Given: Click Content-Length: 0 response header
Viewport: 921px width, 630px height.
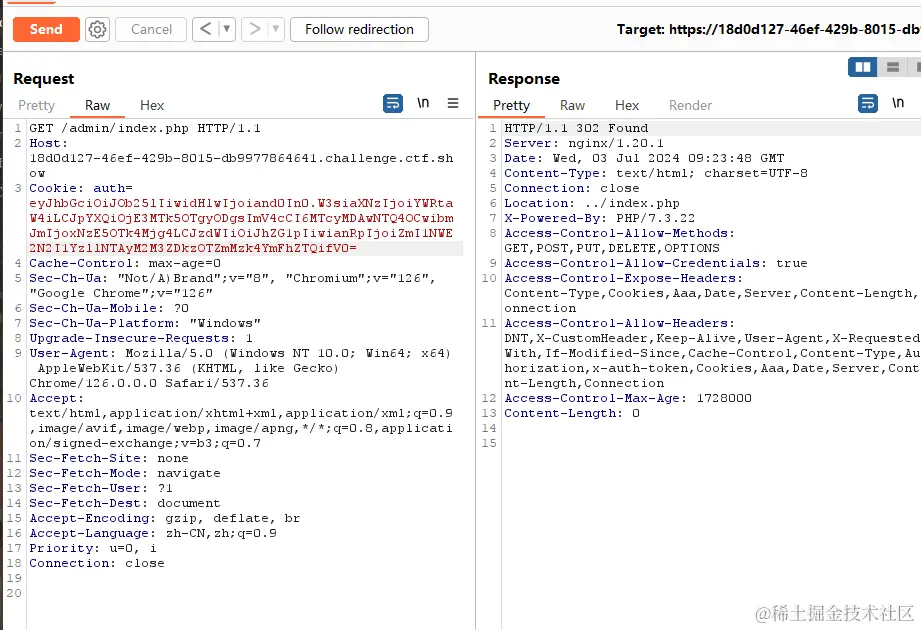Looking at the screenshot, I should tap(572, 414).
